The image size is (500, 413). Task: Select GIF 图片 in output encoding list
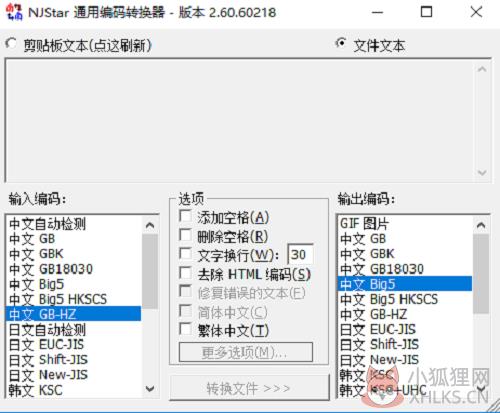coord(405,224)
